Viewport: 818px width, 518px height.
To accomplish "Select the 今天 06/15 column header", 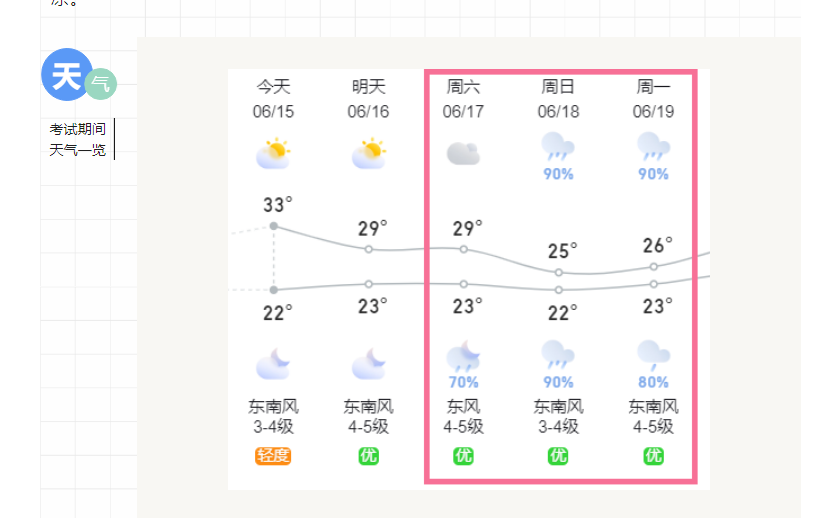I will [273, 99].
